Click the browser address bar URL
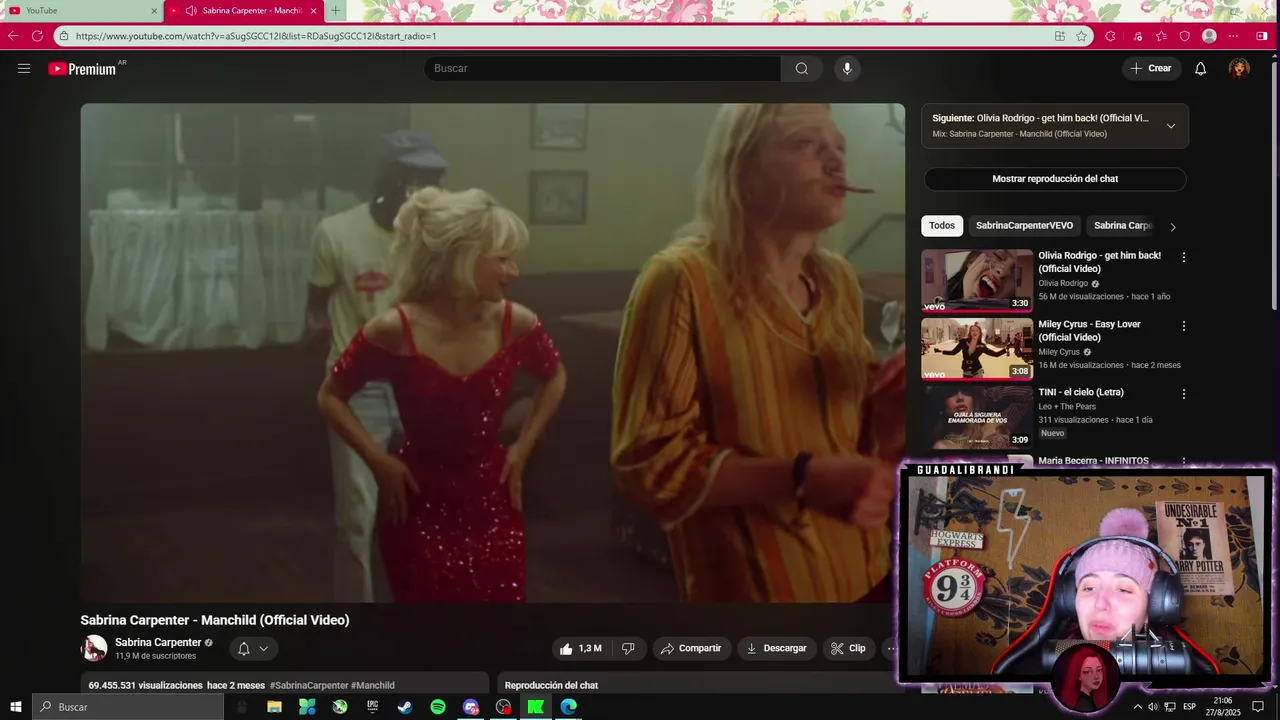Image resolution: width=1280 pixels, height=720 pixels. [256, 36]
